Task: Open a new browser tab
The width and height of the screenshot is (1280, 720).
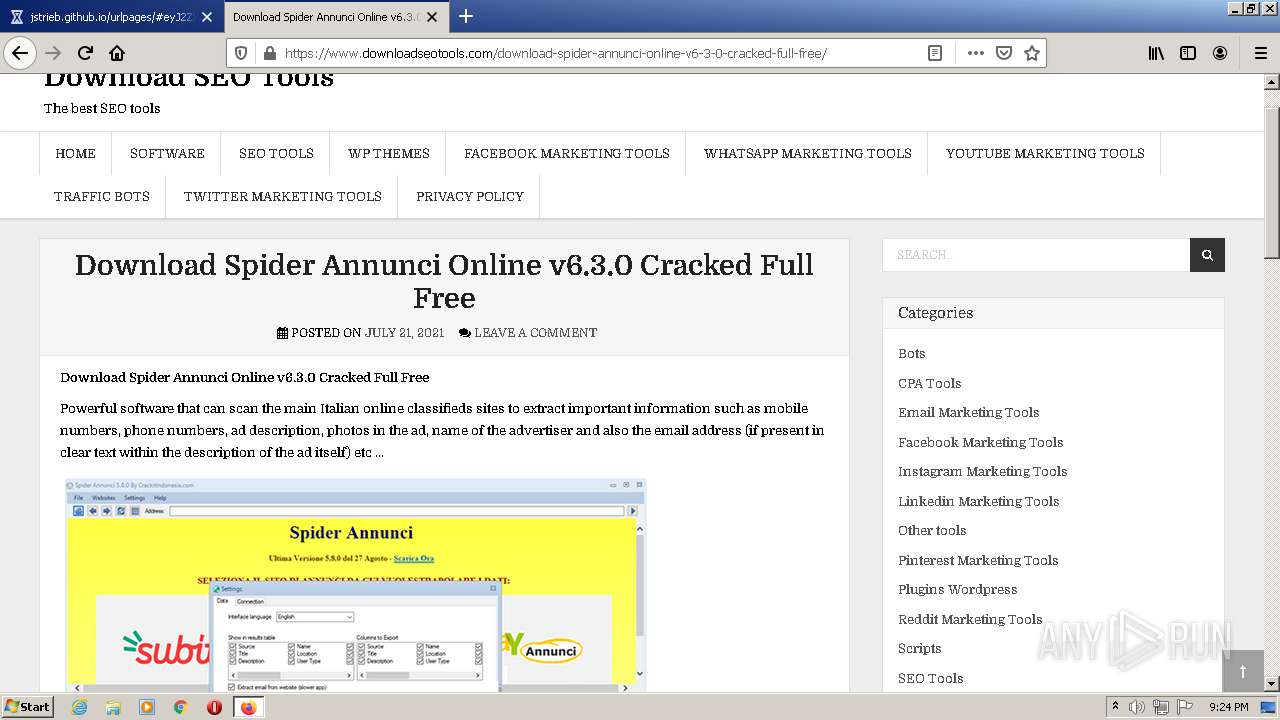Action: [466, 16]
